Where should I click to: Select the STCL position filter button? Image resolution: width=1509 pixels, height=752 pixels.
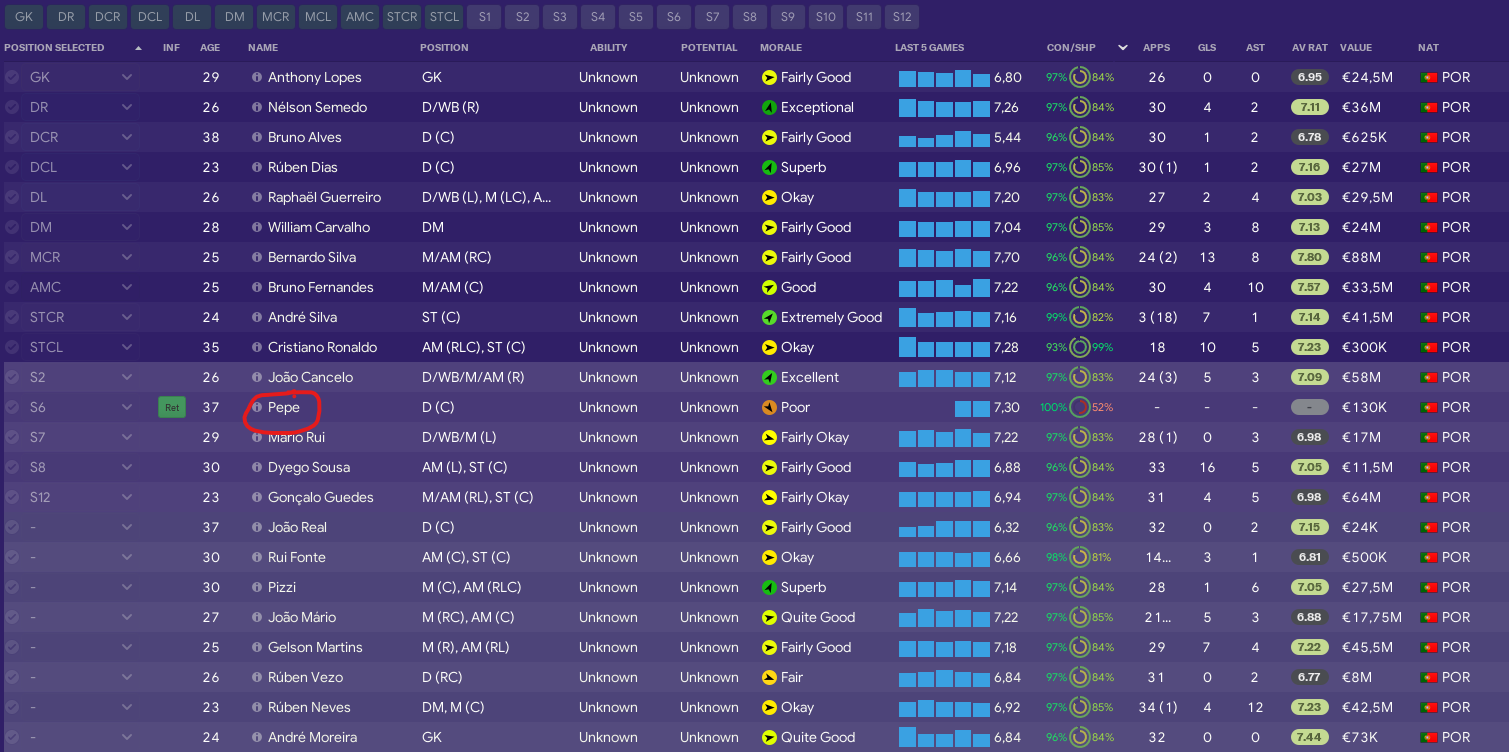[444, 16]
